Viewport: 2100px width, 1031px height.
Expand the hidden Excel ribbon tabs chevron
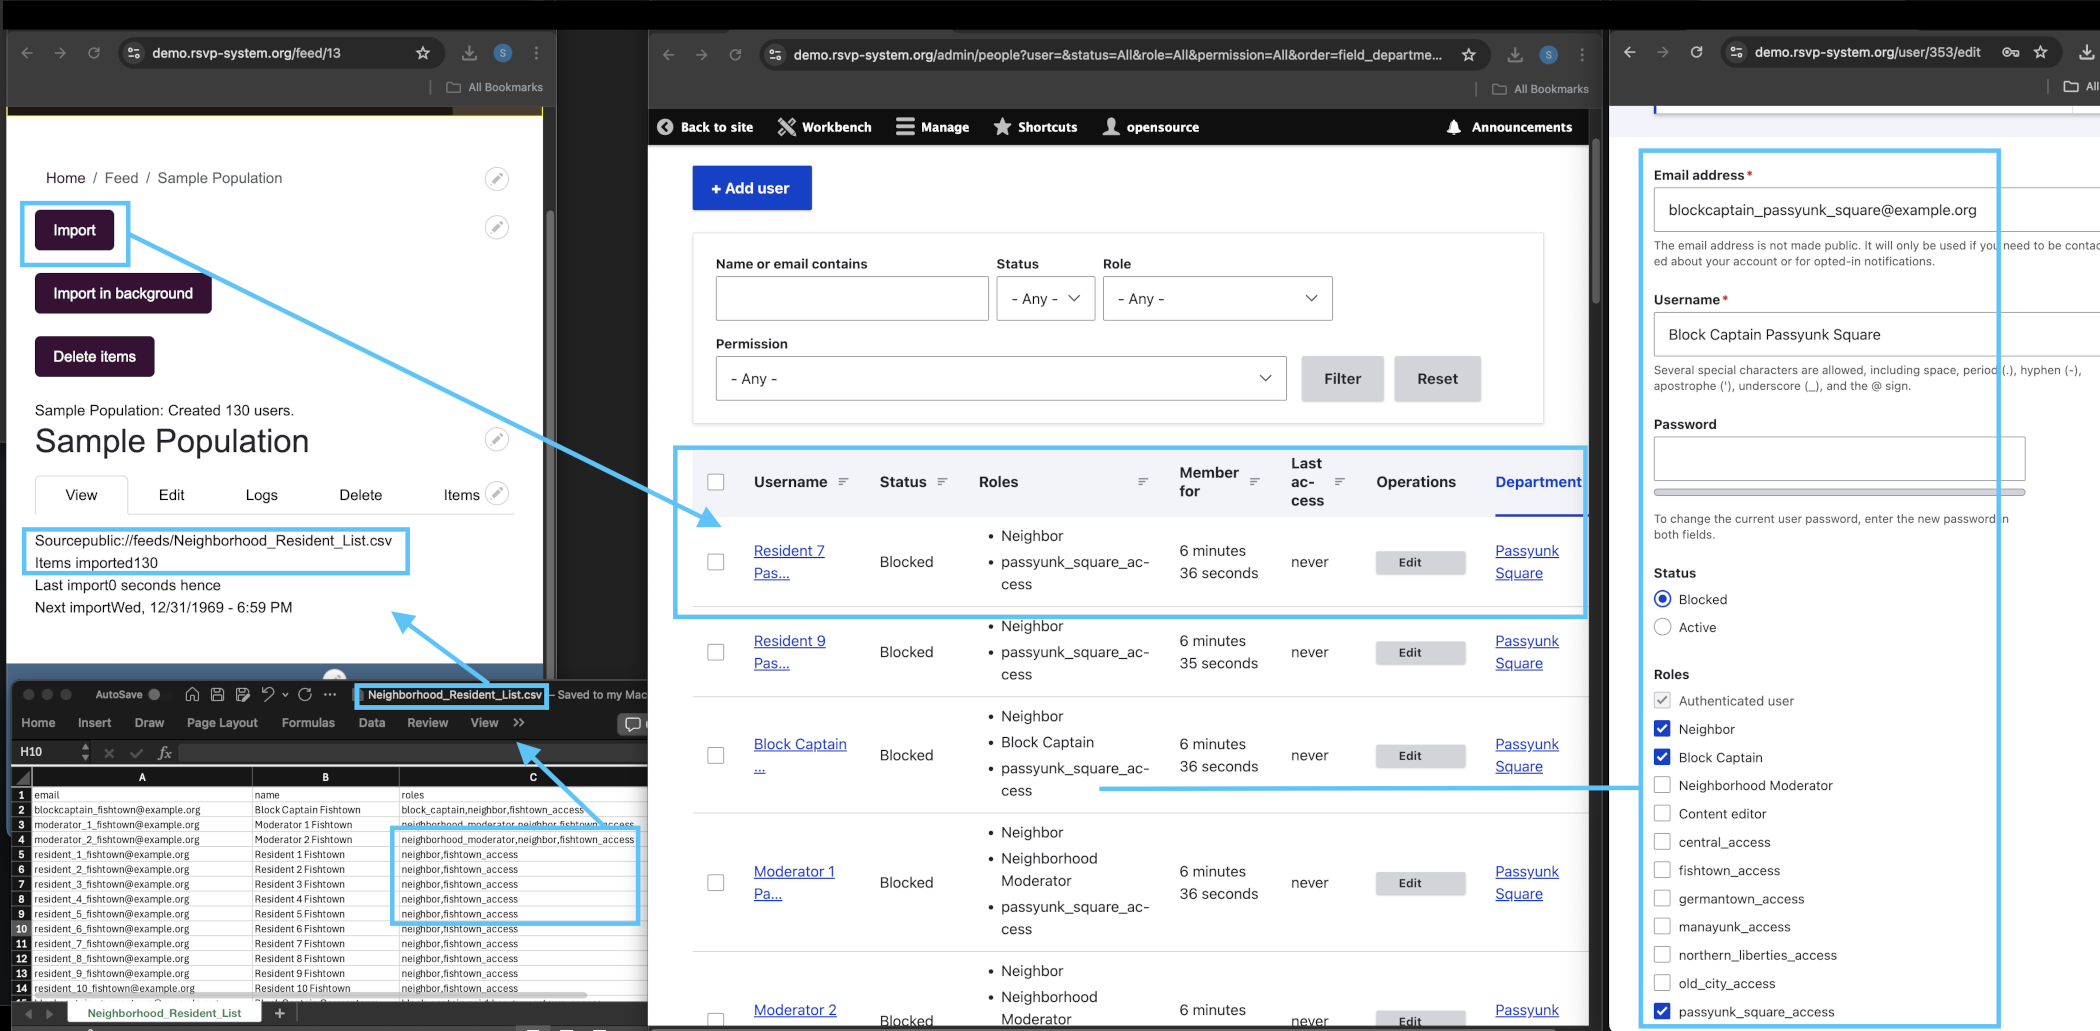(518, 723)
